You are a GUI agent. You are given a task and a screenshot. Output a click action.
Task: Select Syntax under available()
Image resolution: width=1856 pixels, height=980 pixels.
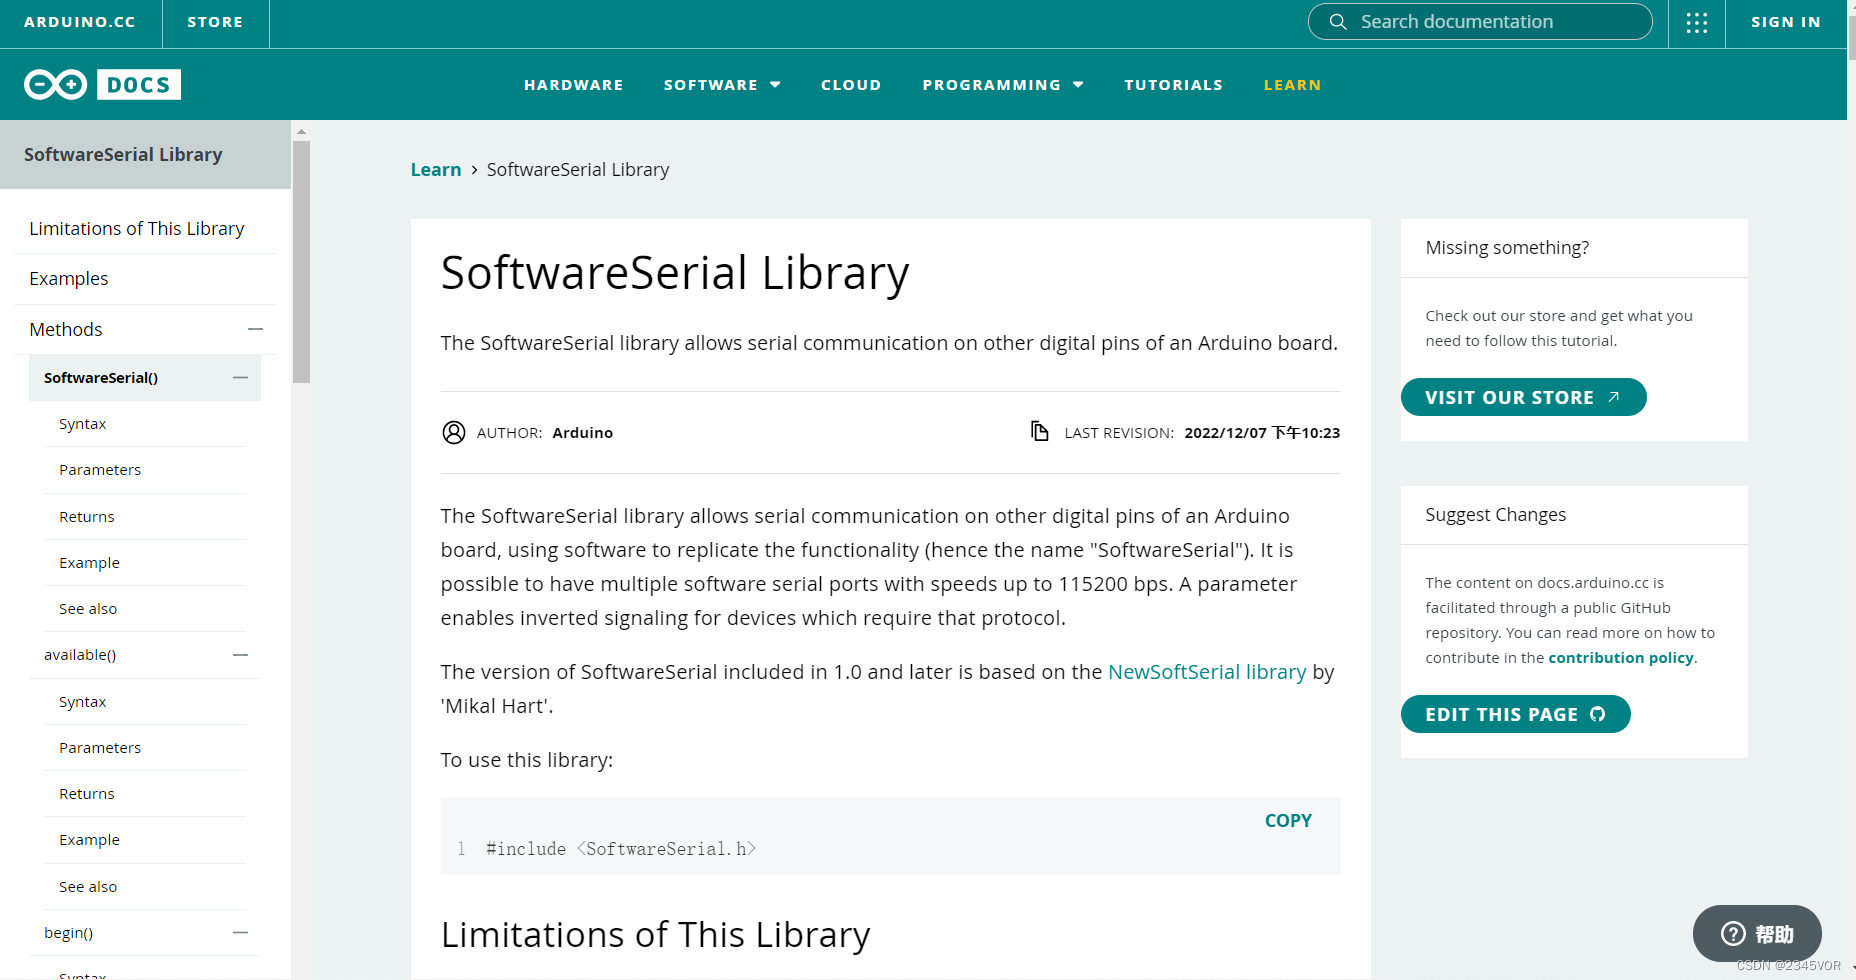coord(83,702)
